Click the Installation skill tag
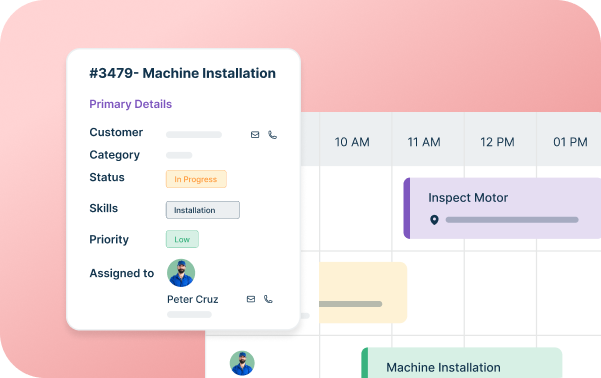This screenshot has width=601, height=378. pyautogui.click(x=203, y=210)
